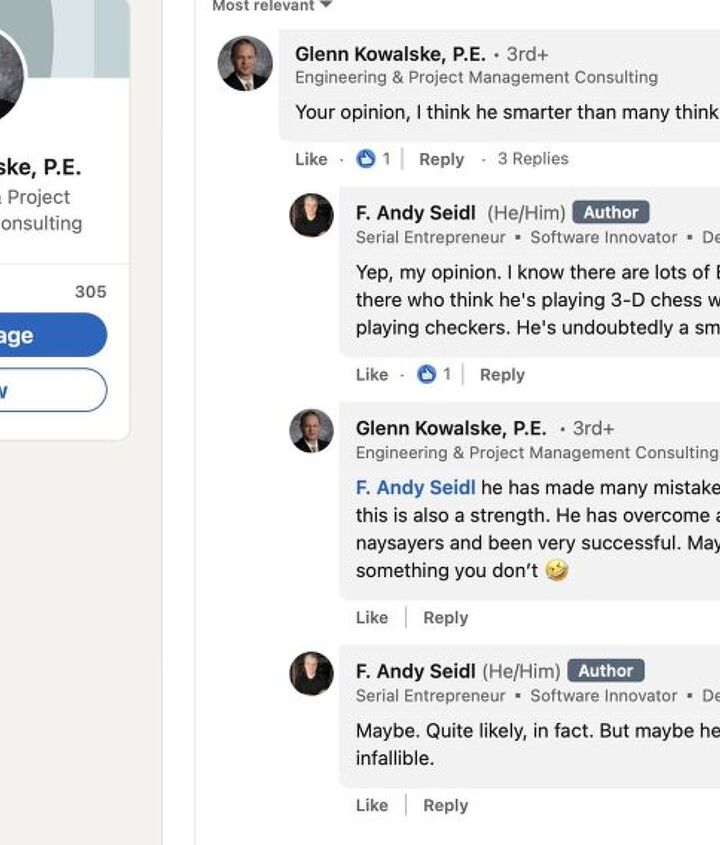
Task: Reply to the 'Yep, my opinion' comment
Action: coord(502,375)
